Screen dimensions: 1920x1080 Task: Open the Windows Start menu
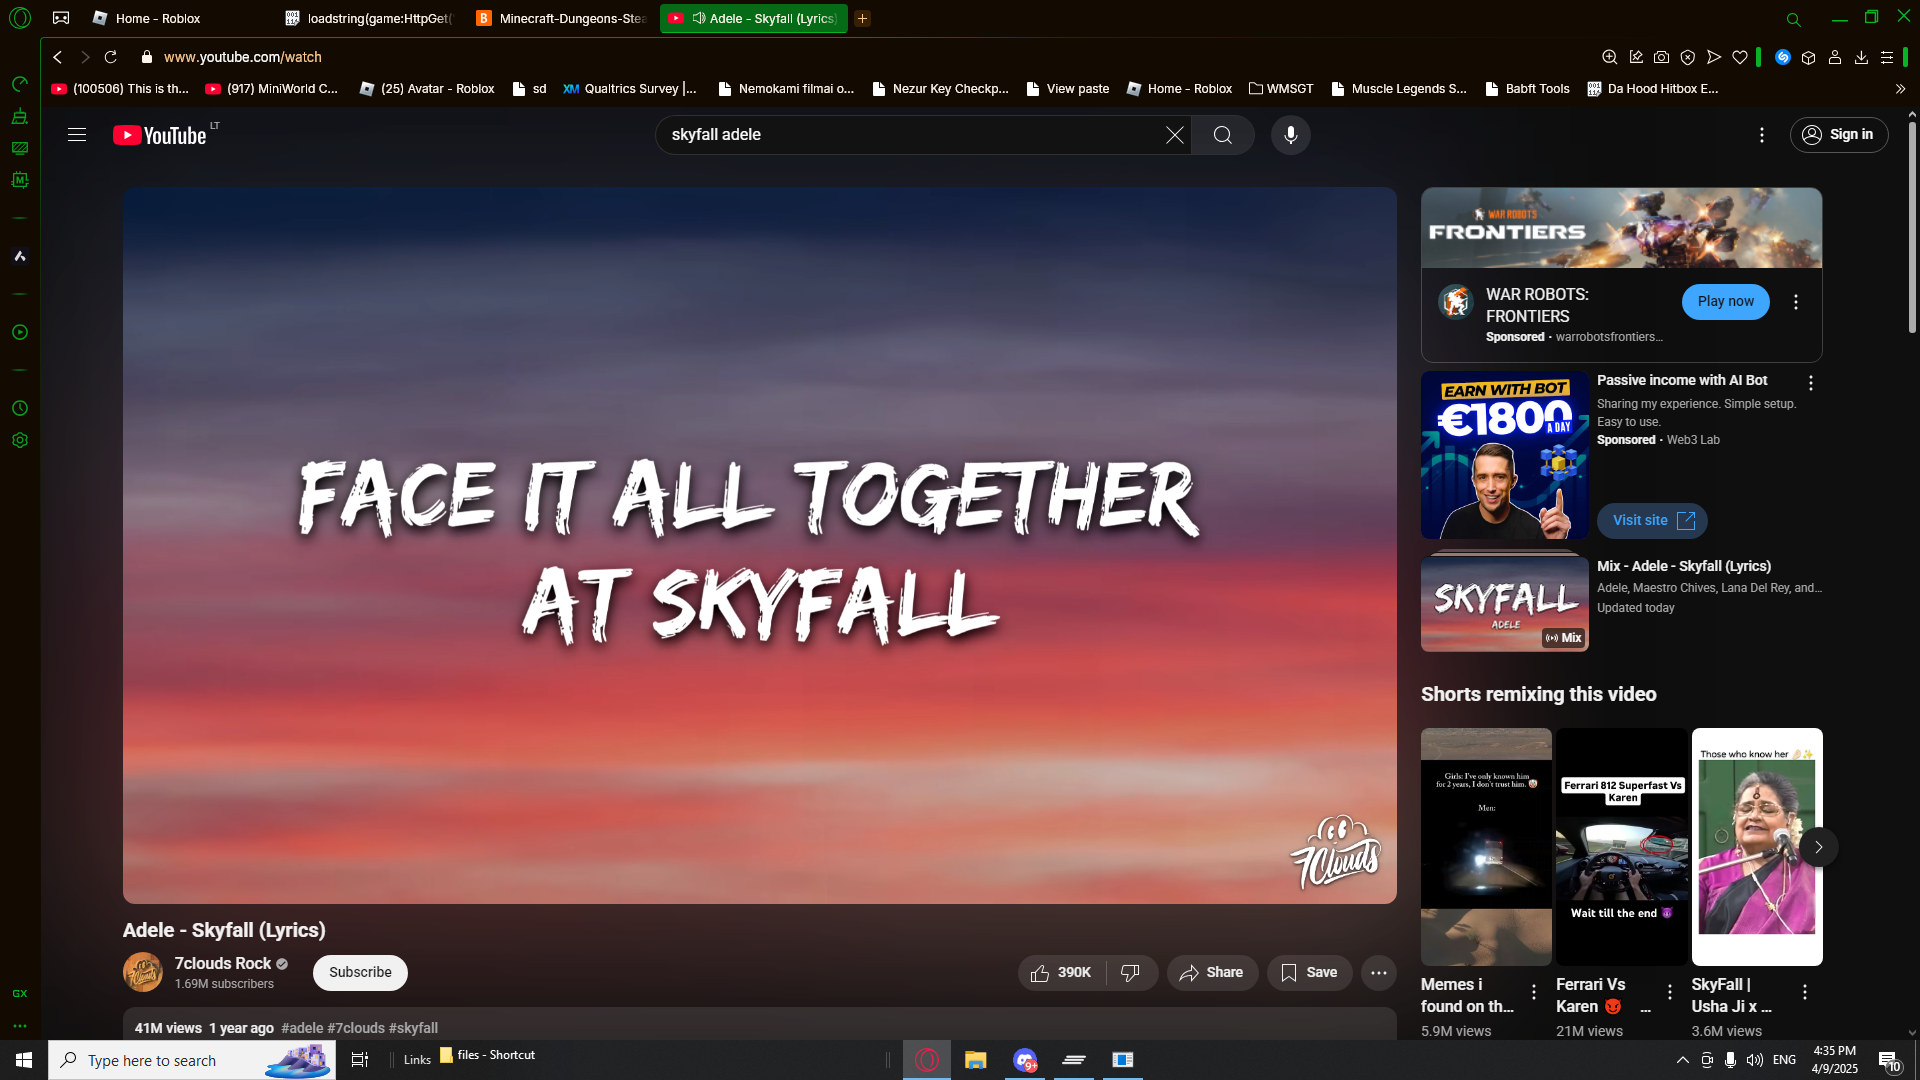tap(24, 1060)
